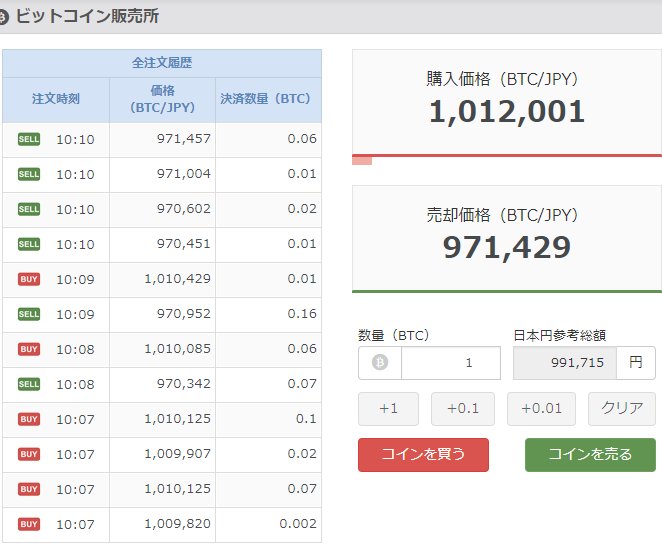Click the 日本円参考総額 field showing 991,715
662x557 pixels.
tap(564, 363)
